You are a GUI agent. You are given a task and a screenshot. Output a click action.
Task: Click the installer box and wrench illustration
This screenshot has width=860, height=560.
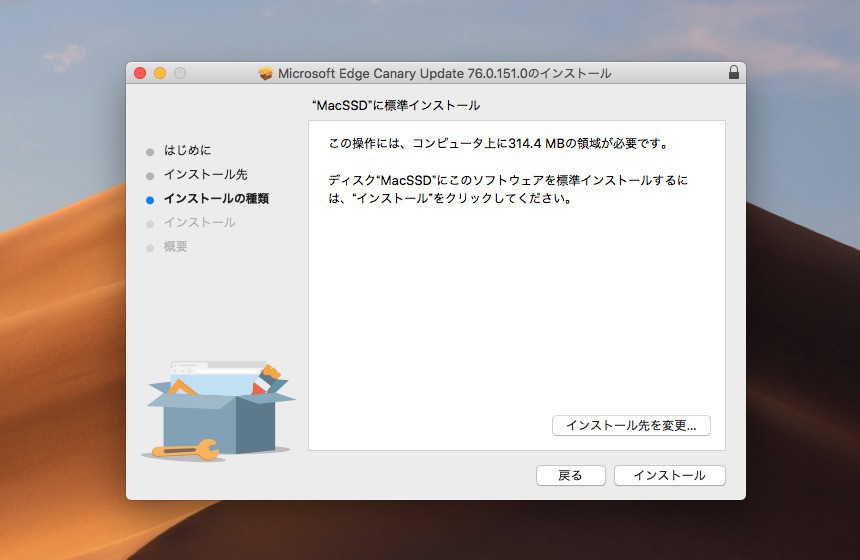219,411
